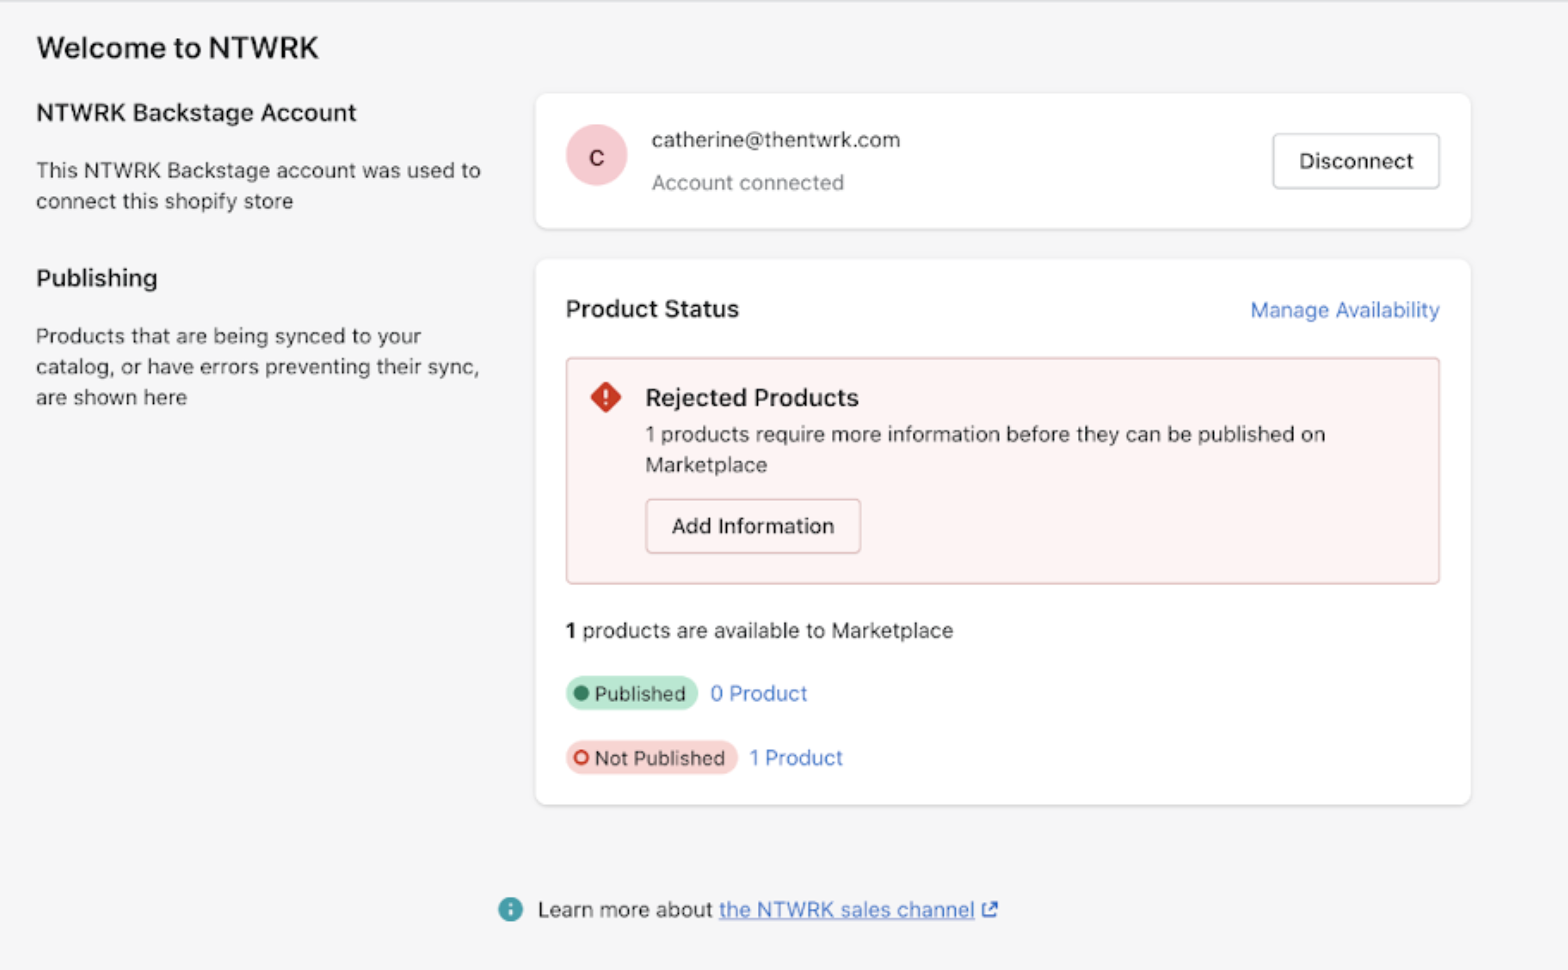Click the Publishing section heading
1568x970 pixels.
(x=97, y=278)
